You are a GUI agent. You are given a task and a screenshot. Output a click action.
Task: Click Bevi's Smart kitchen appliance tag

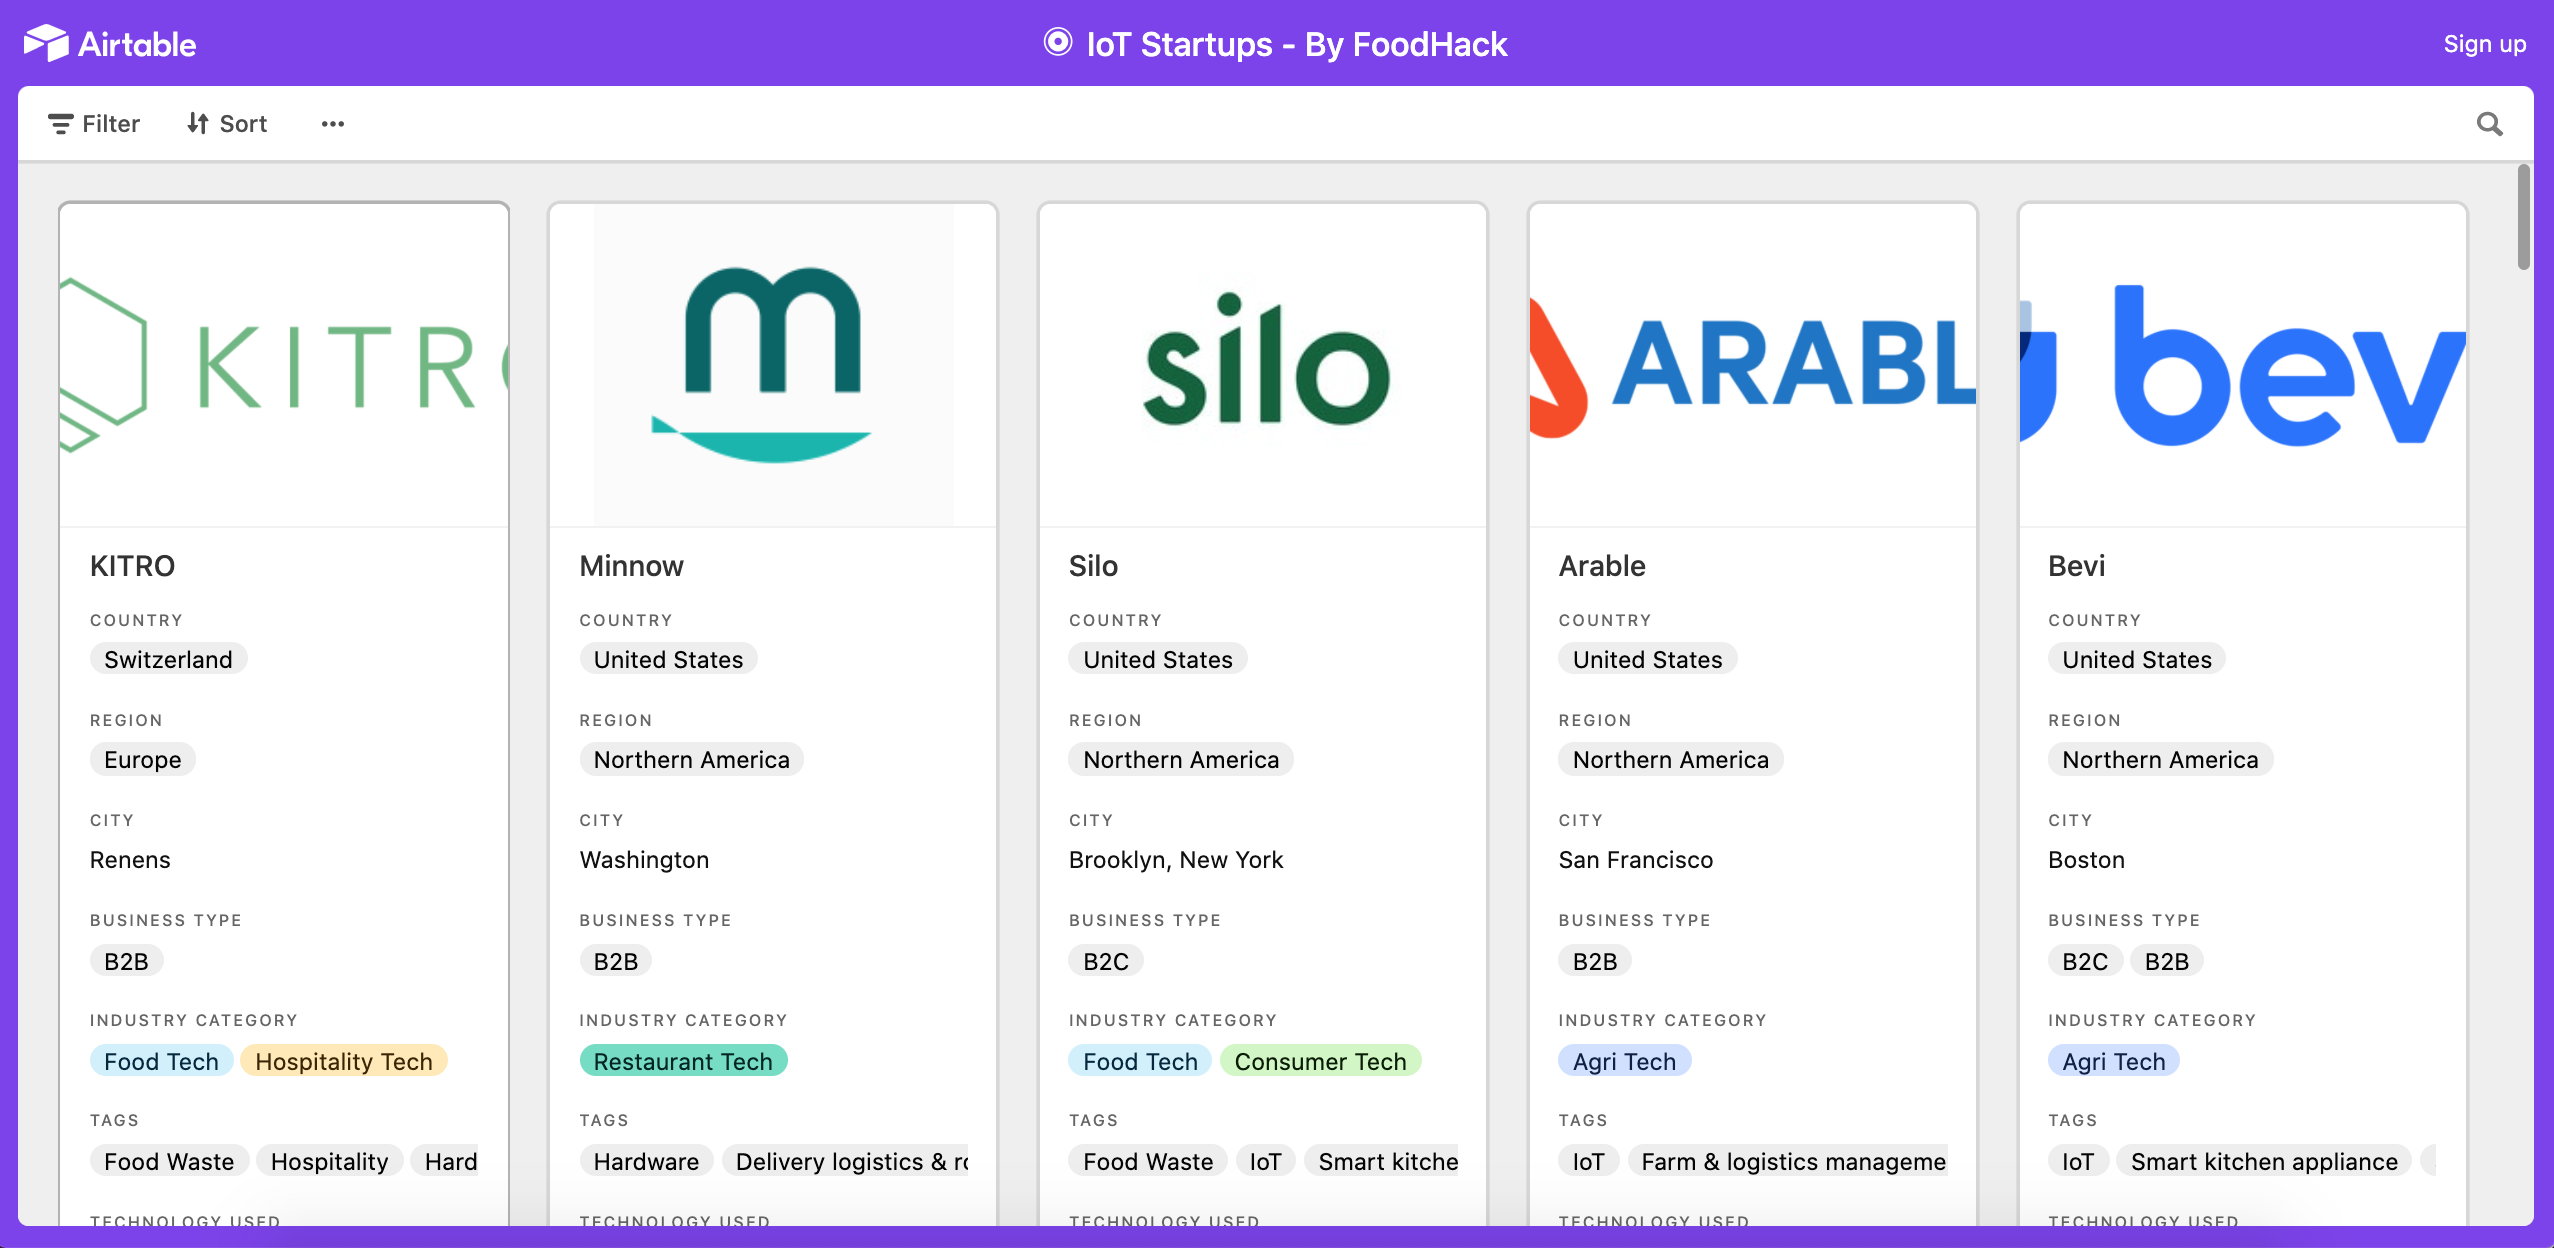point(2264,1161)
